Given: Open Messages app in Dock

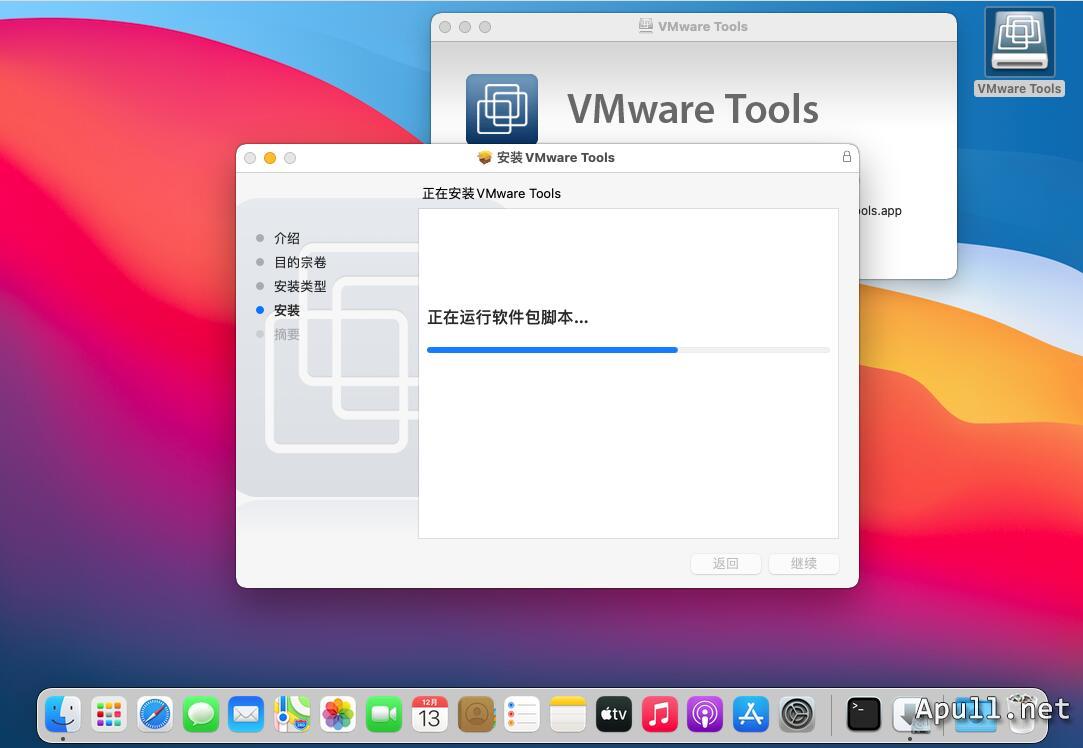Looking at the screenshot, I should tap(200, 713).
